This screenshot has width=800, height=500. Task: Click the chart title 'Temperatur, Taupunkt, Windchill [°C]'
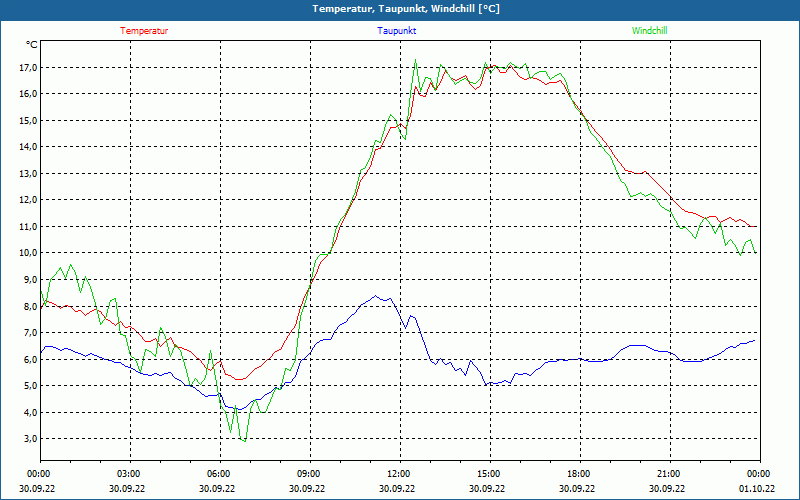pos(406,9)
